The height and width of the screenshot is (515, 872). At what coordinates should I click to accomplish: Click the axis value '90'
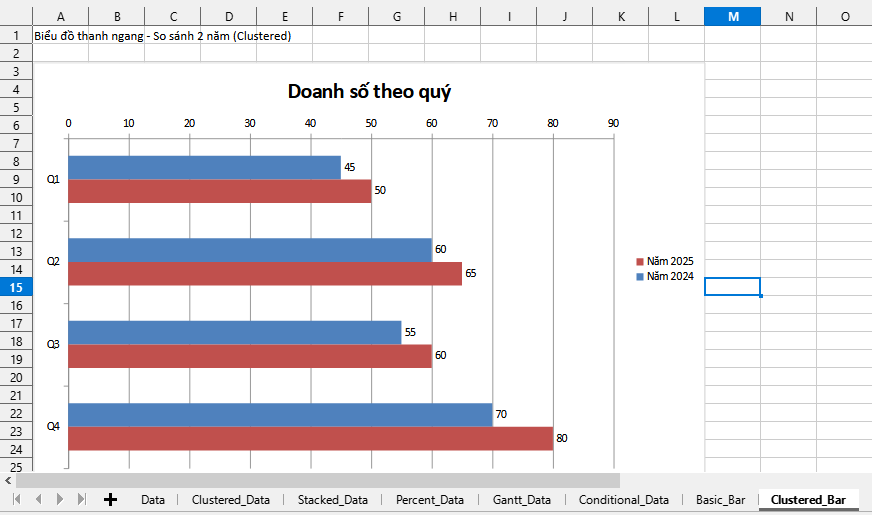613,123
